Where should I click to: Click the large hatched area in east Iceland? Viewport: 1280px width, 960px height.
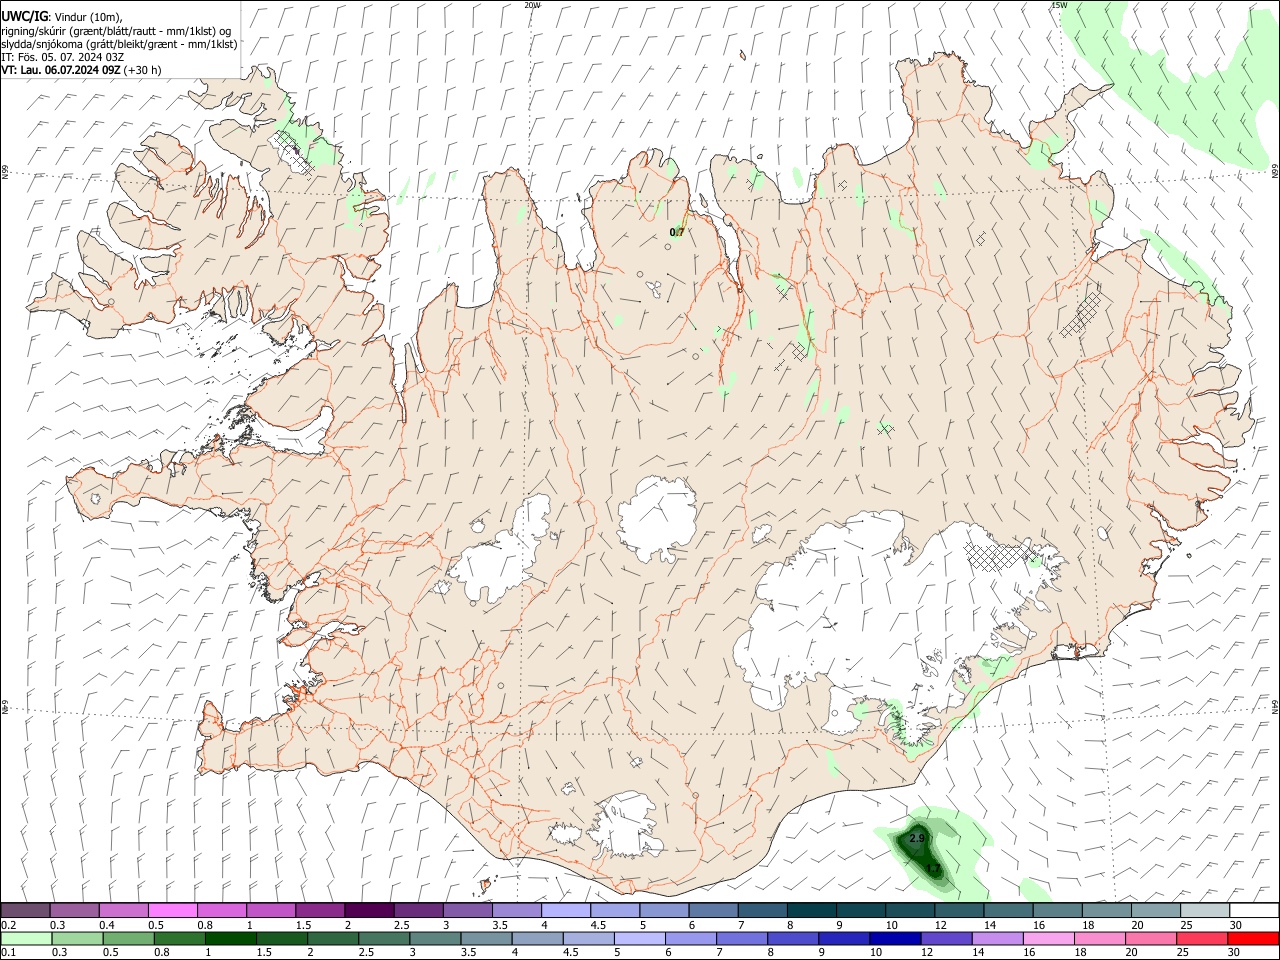point(1080,315)
